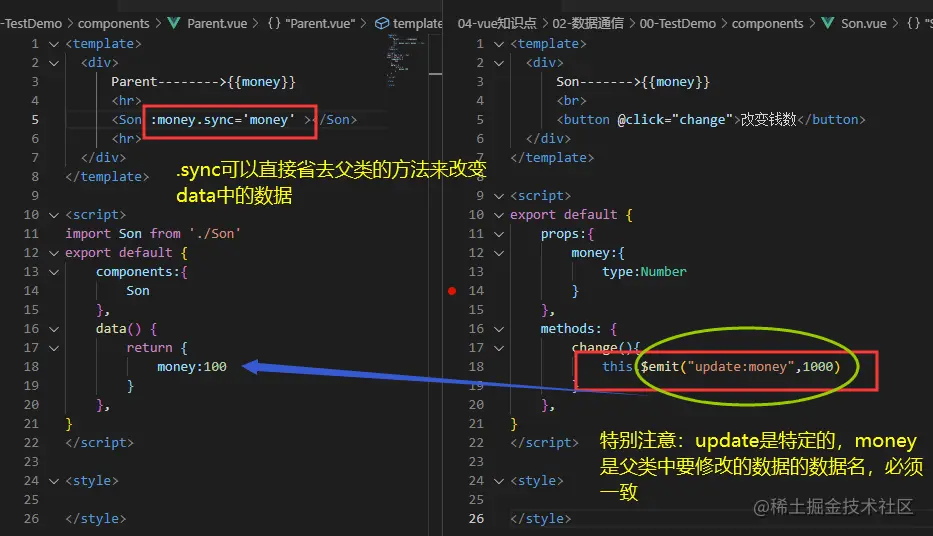Image resolution: width=933 pixels, height=536 pixels.
Task: Collapse the template block at Son.vue line 1
Action: (499, 44)
